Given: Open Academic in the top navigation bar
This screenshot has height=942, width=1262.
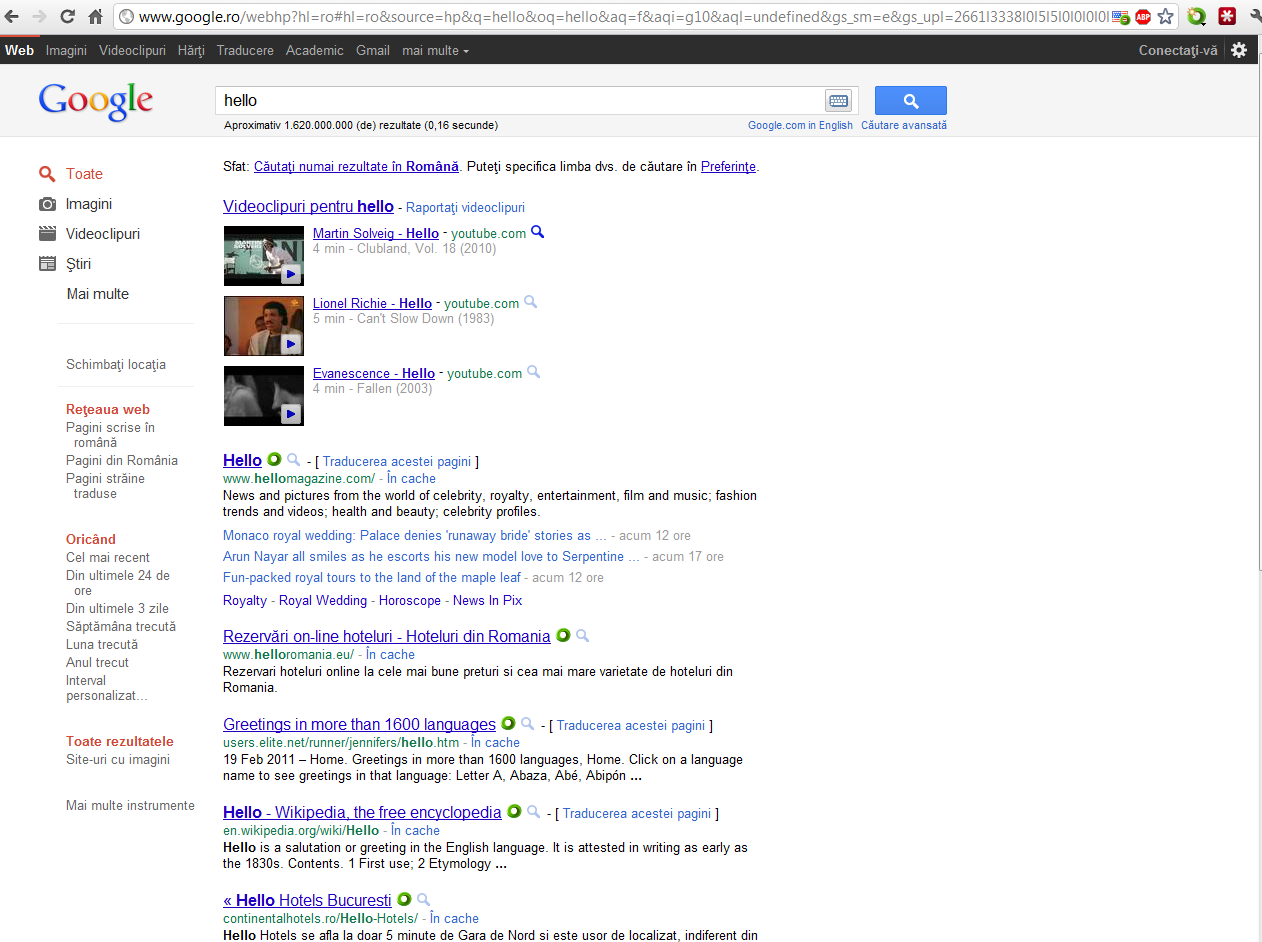Looking at the screenshot, I should tap(314, 50).
